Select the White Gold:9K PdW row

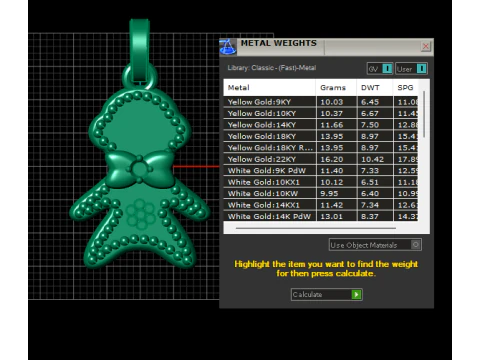click(321, 170)
